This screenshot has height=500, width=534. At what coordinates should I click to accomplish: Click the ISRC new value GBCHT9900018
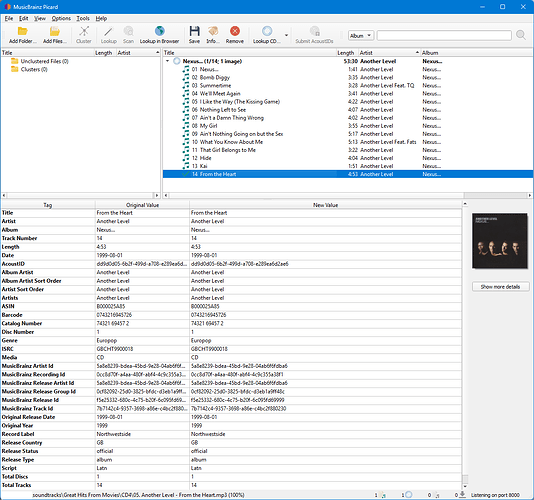click(x=209, y=349)
